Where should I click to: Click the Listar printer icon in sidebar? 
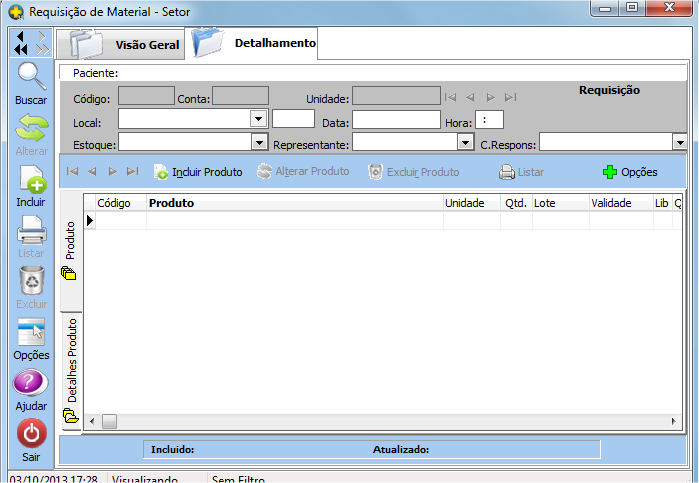tap(31, 231)
